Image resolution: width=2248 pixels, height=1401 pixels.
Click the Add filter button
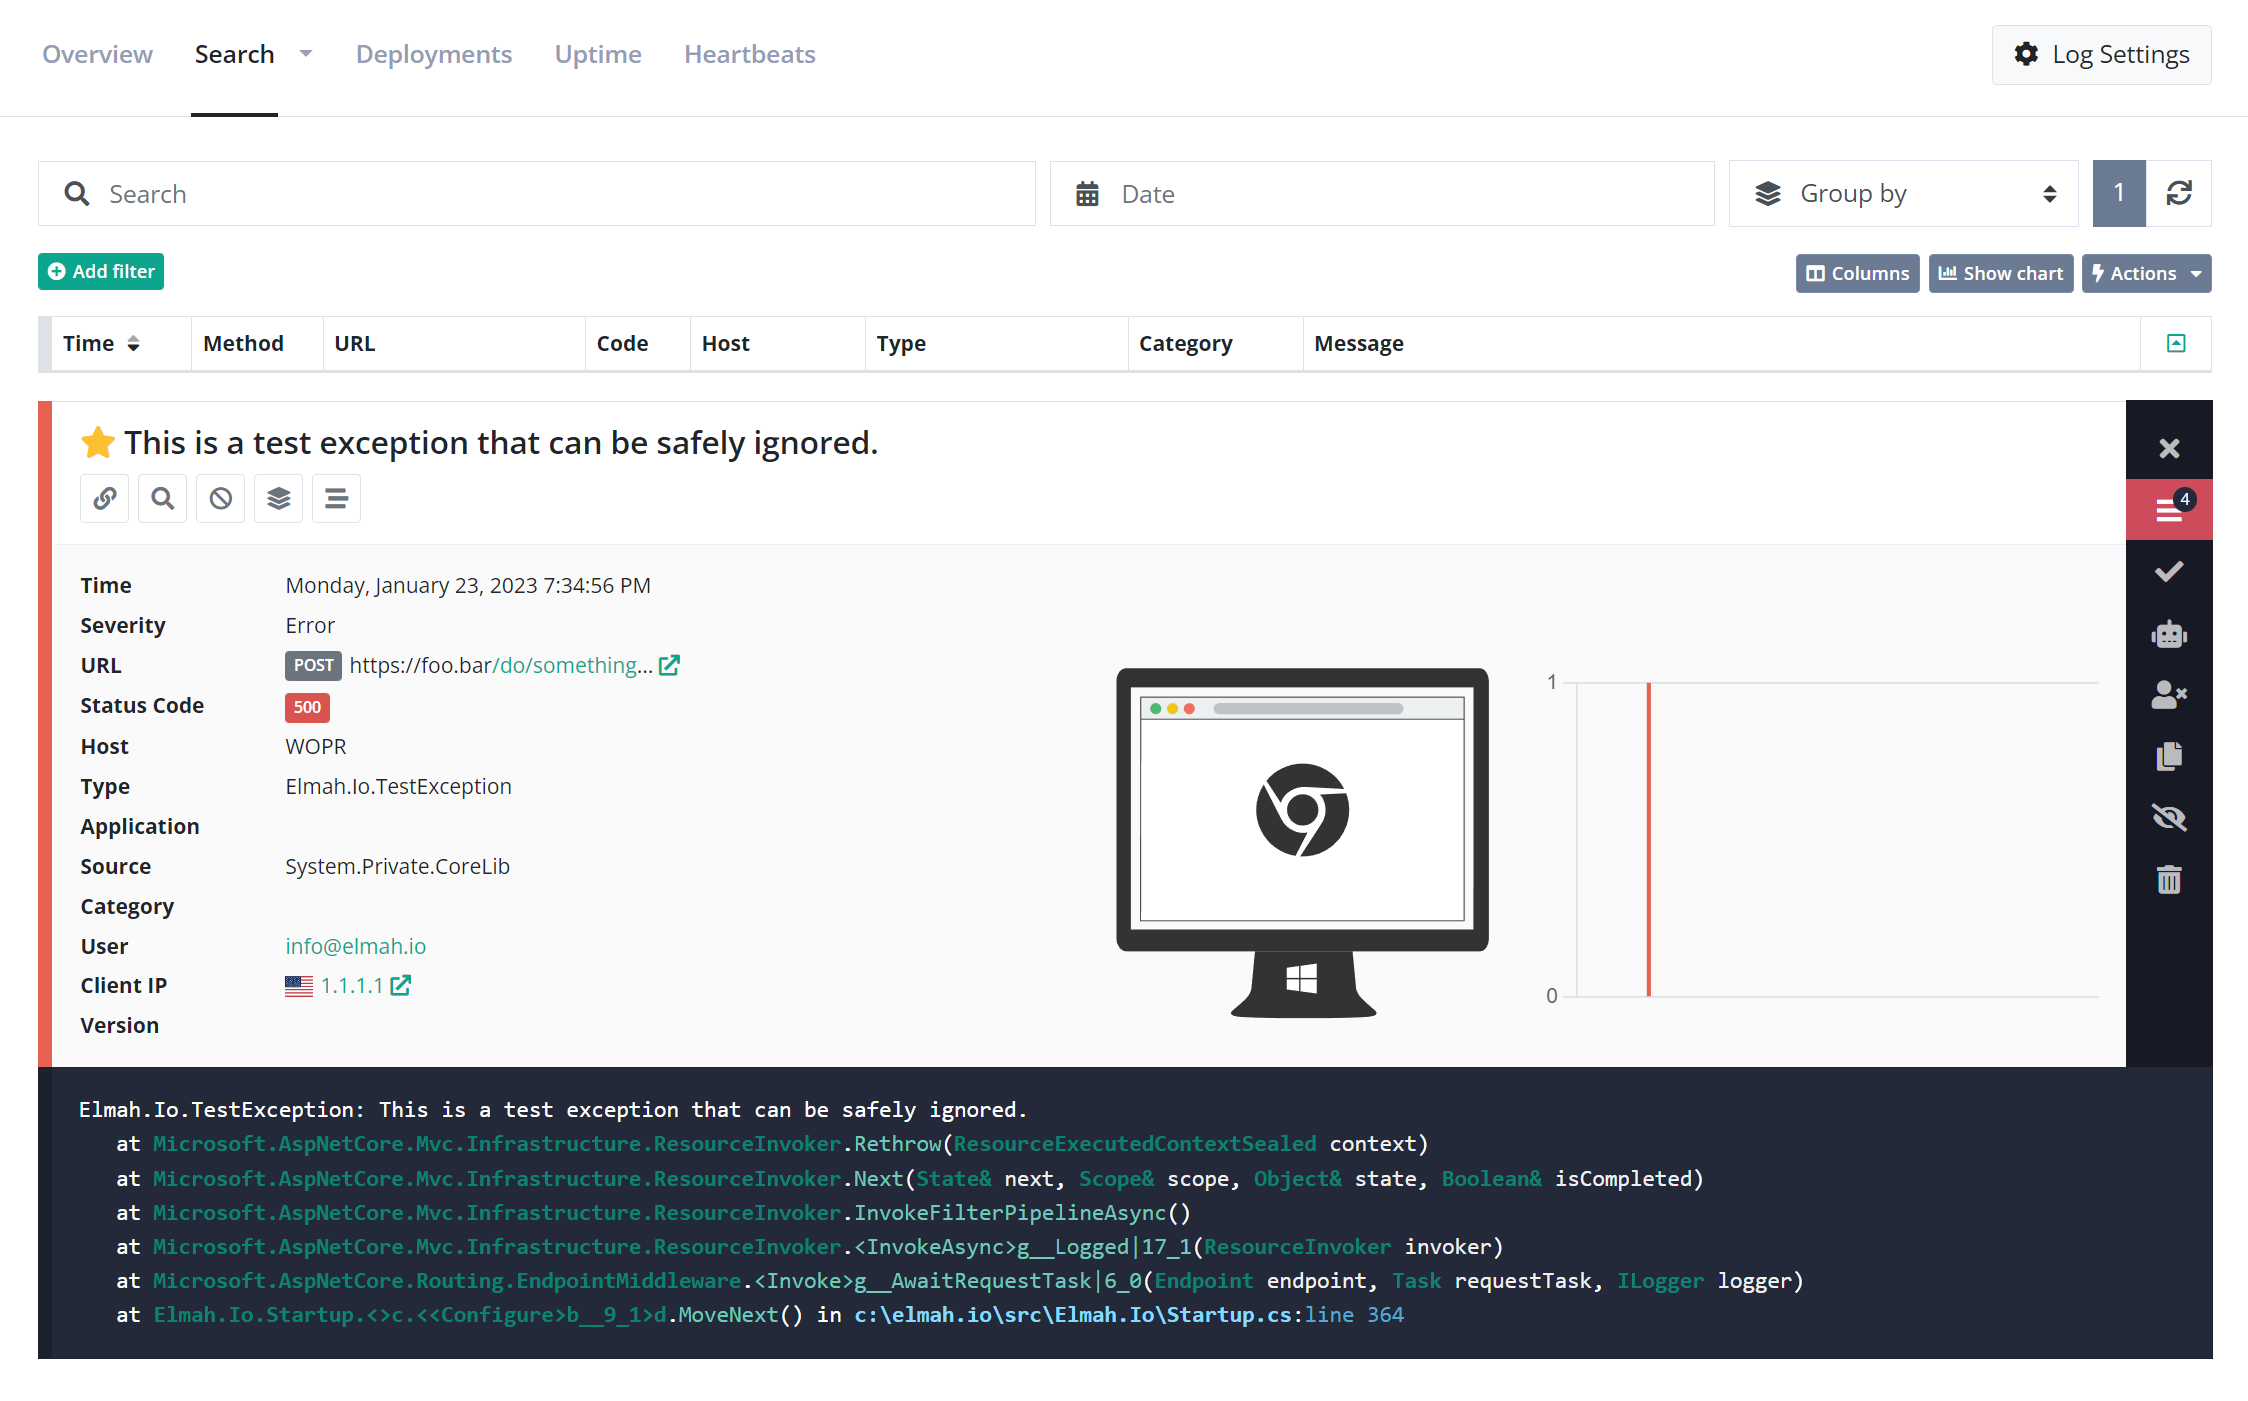click(x=101, y=272)
